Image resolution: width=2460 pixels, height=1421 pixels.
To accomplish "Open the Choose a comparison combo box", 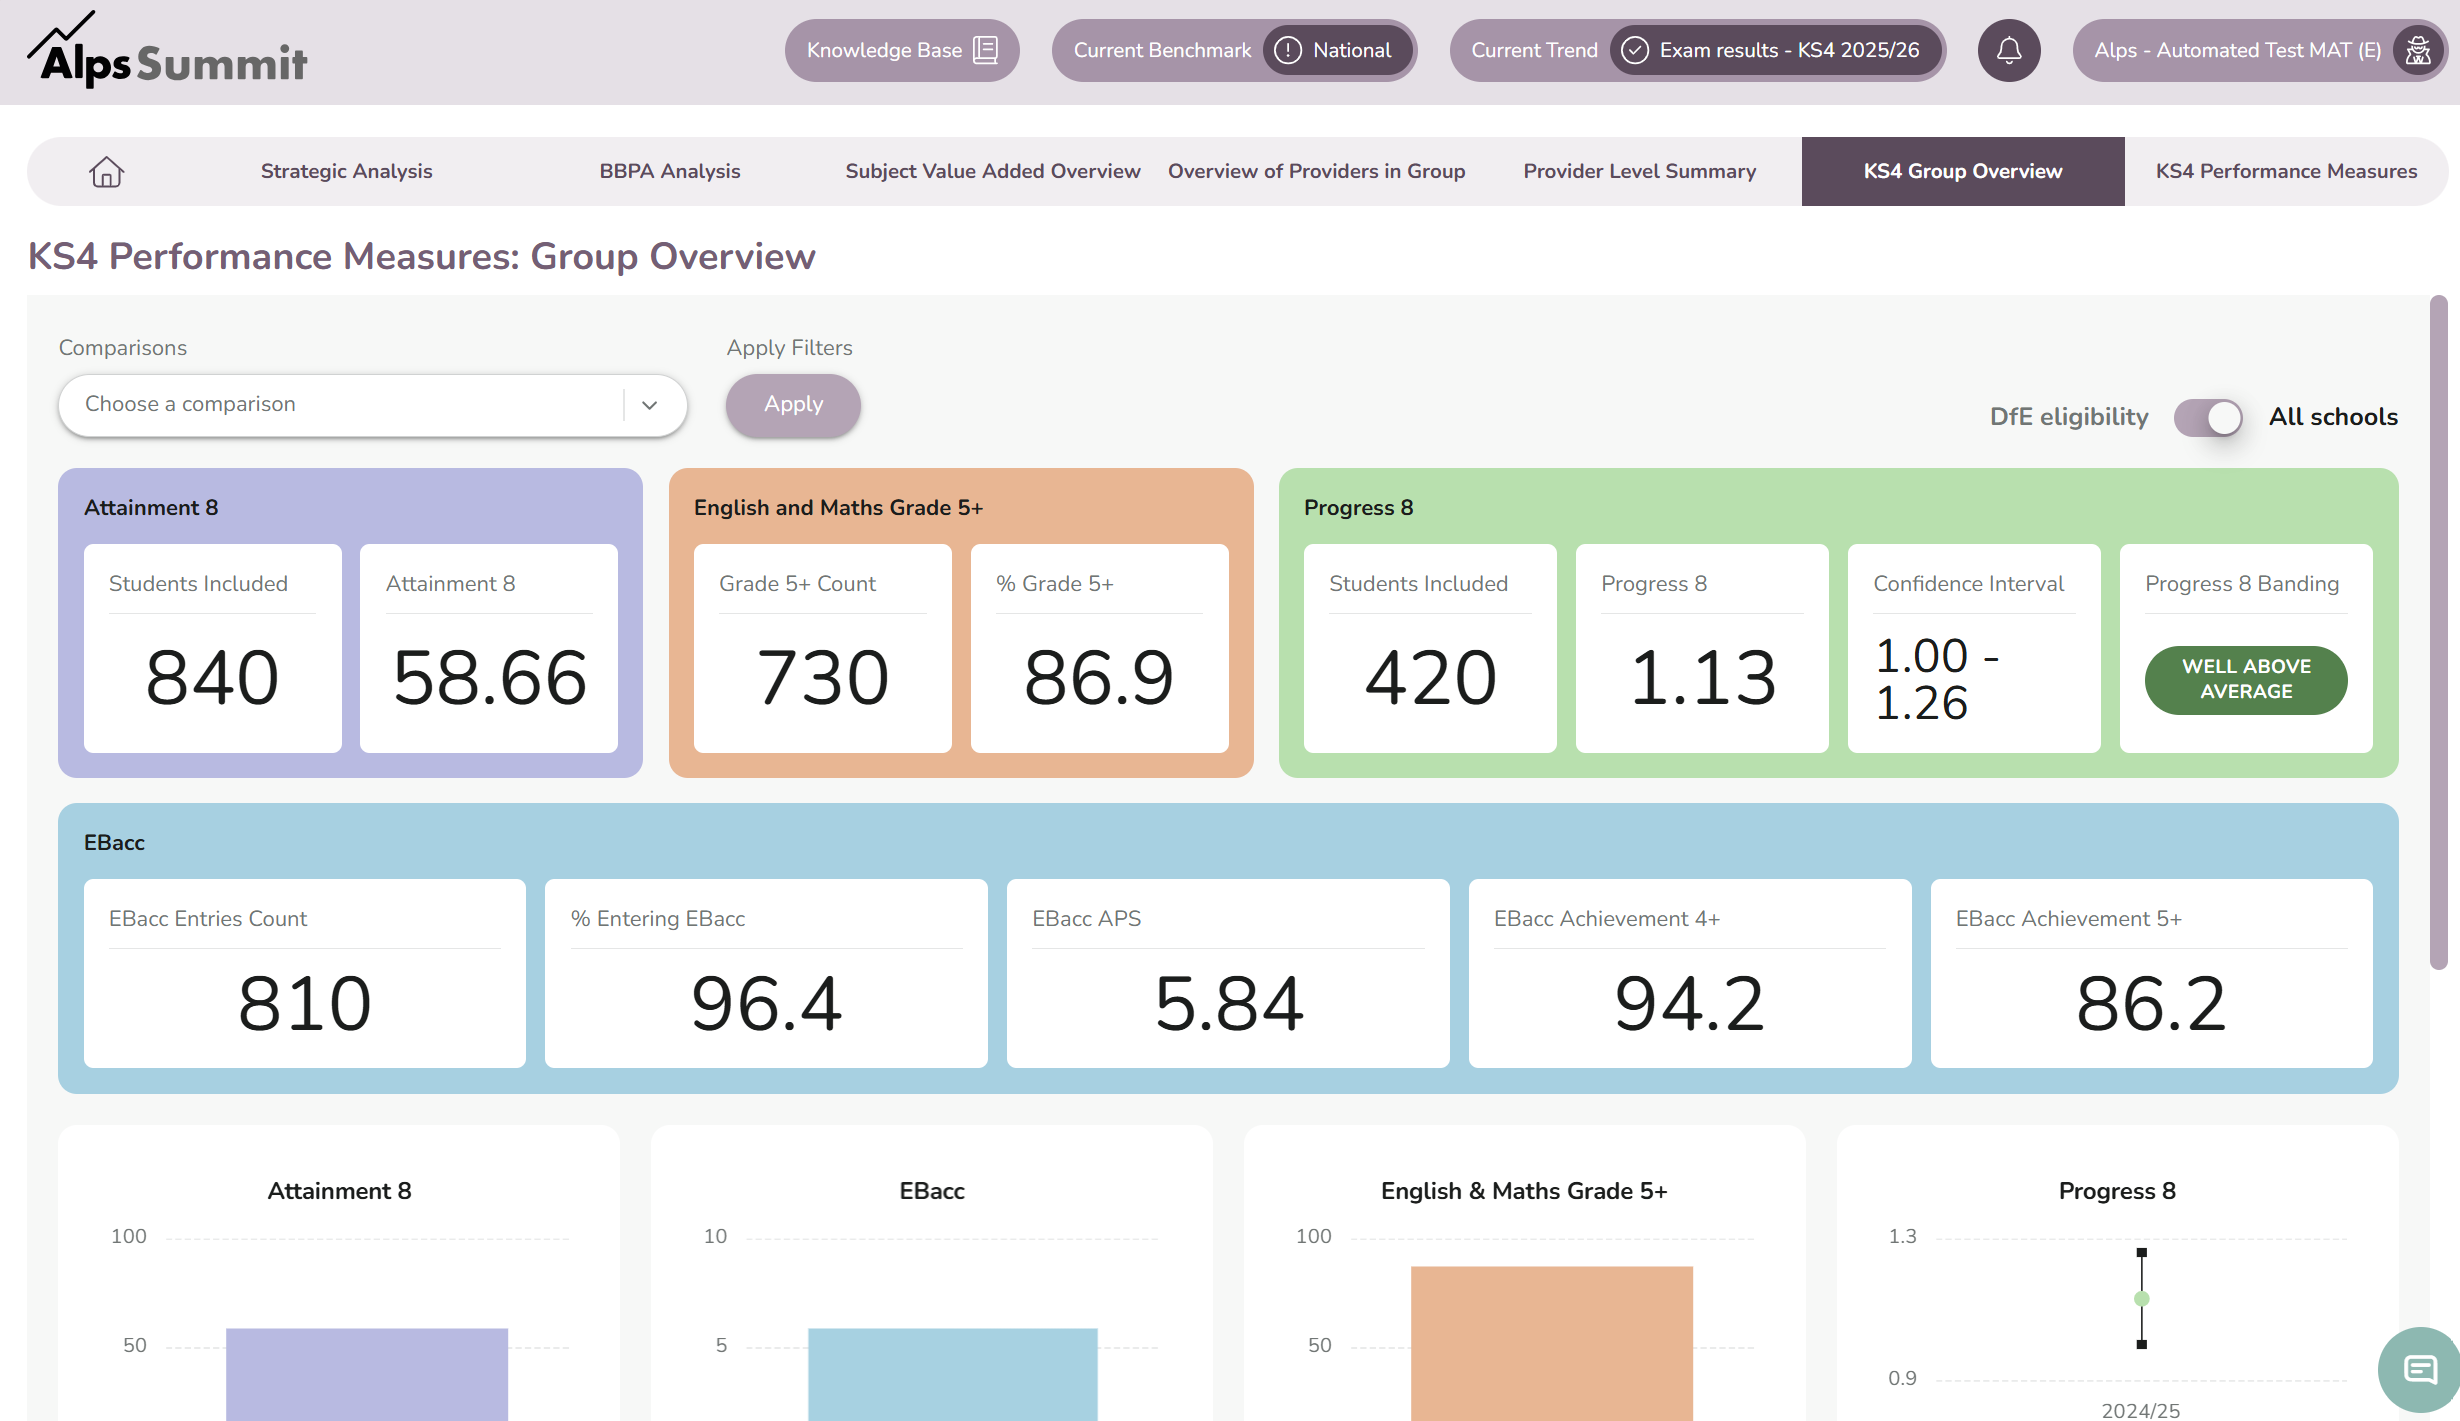I will point(372,405).
